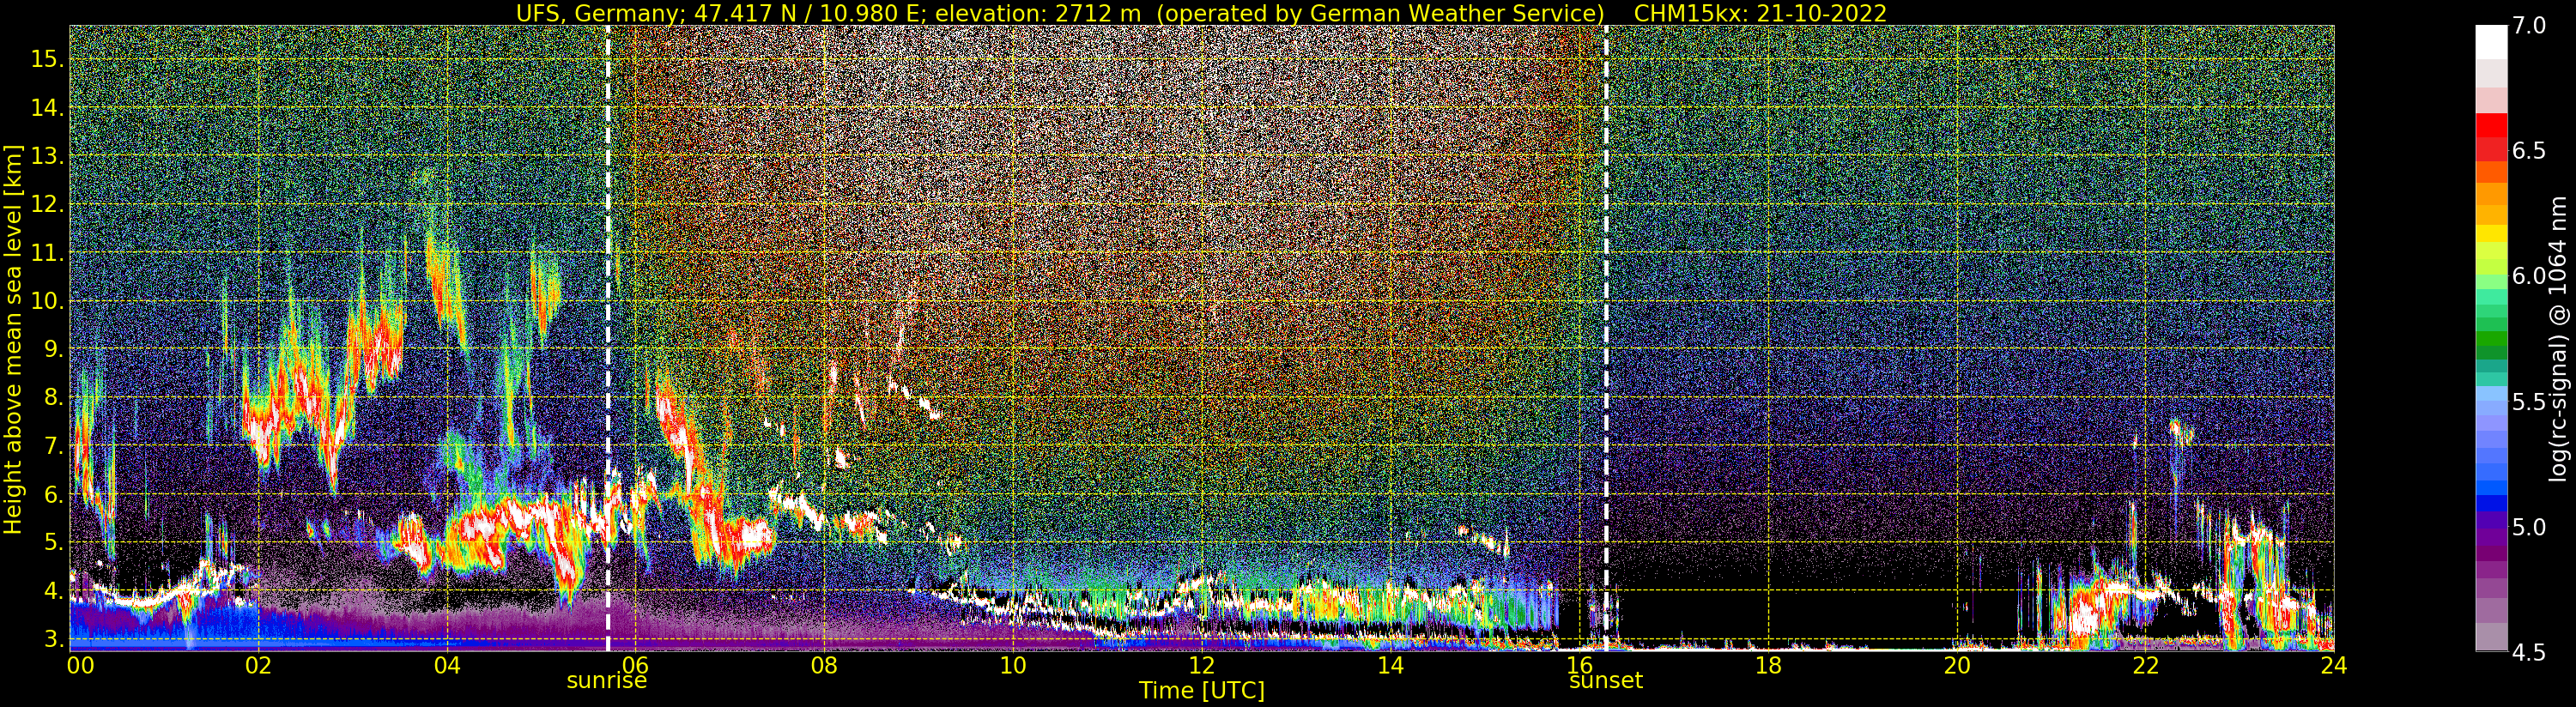Click the time tick label '02'
This screenshot has width=2576, height=707.
point(258,665)
